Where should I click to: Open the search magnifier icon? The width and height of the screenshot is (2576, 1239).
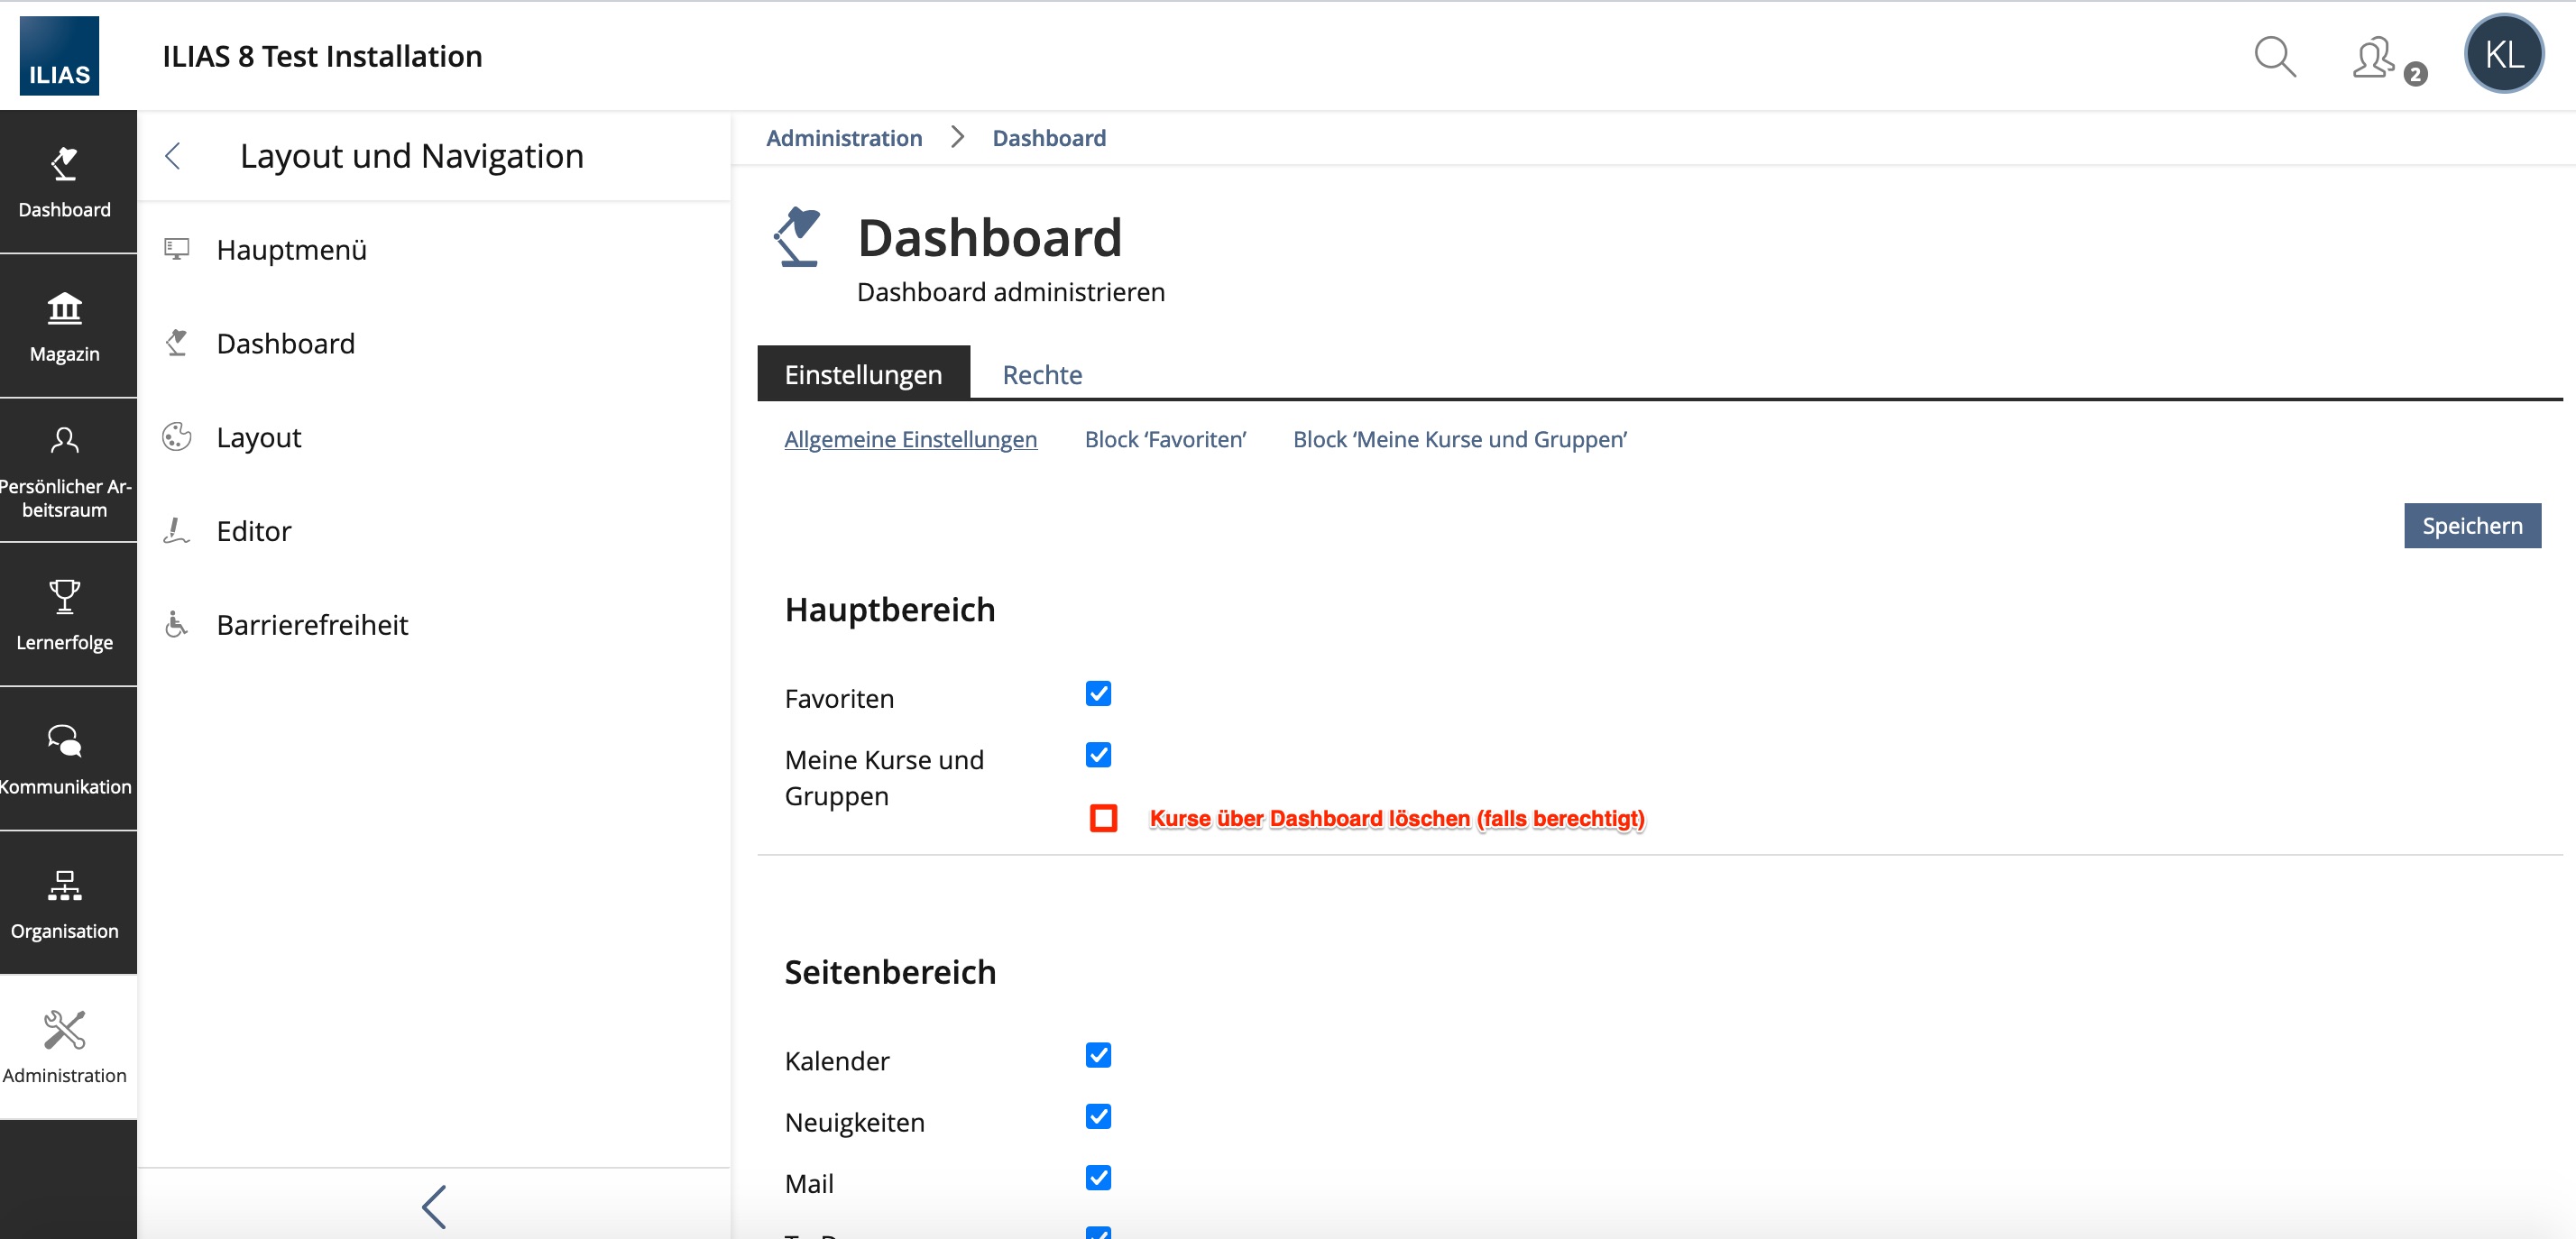tap(2274, 57)
